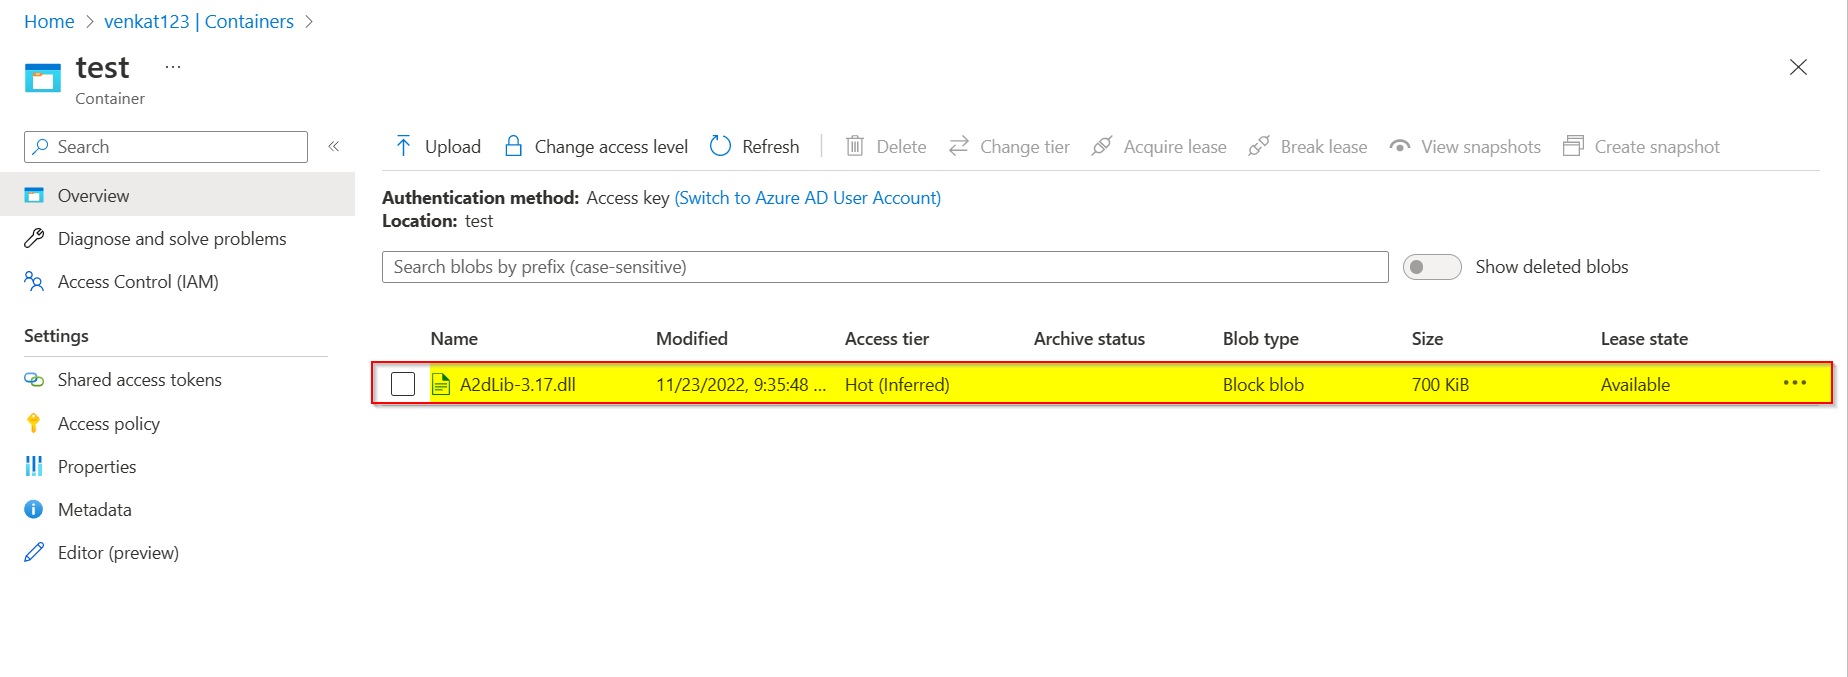Open the Editor (preview) pencil item
This screenshot has height=677, width=1848.
click(118, 553)
